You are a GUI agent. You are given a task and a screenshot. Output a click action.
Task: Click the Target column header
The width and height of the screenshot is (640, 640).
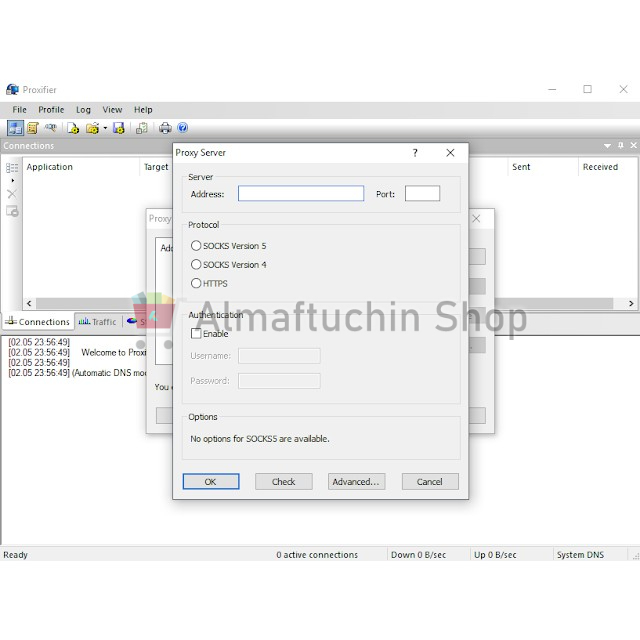(x=156, y=167)
